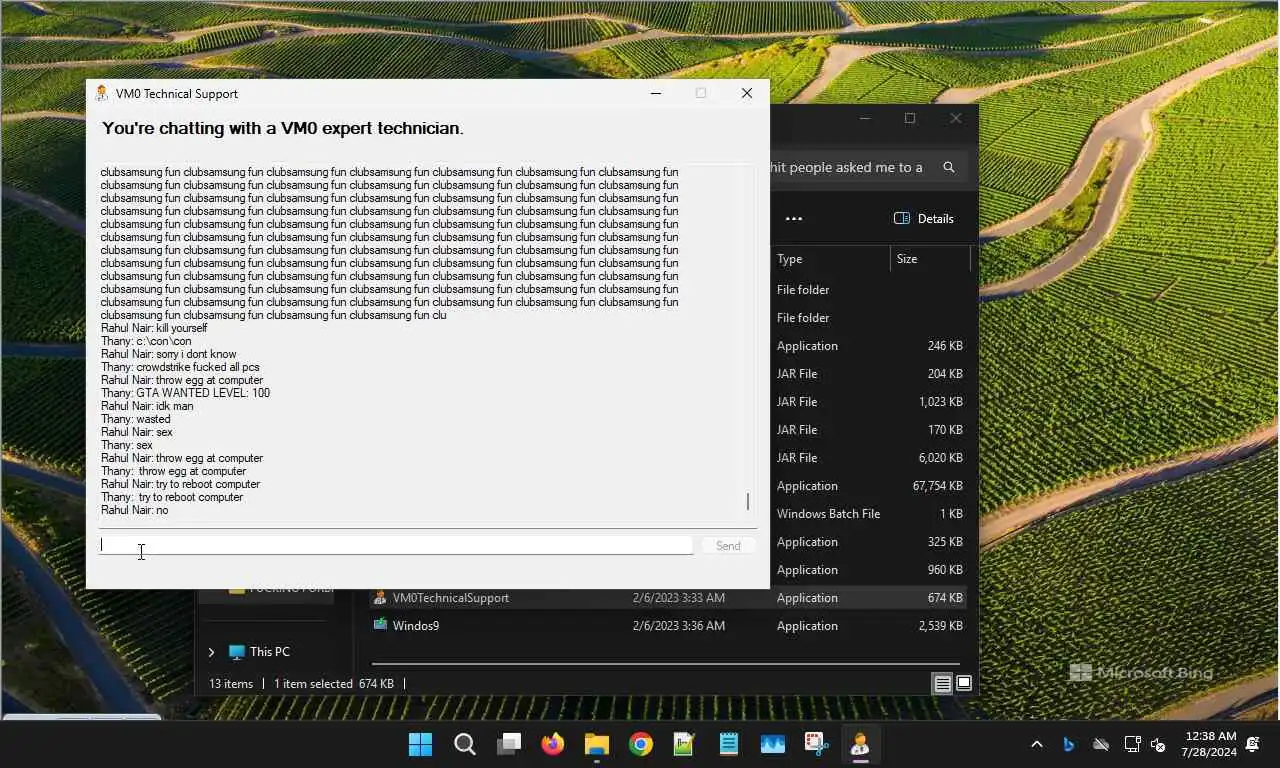The width and height of the screenshot is (1280, 768).
Task: Click the heading 'You're chatting with a VM0 expert technician.'
Action: 283,128
